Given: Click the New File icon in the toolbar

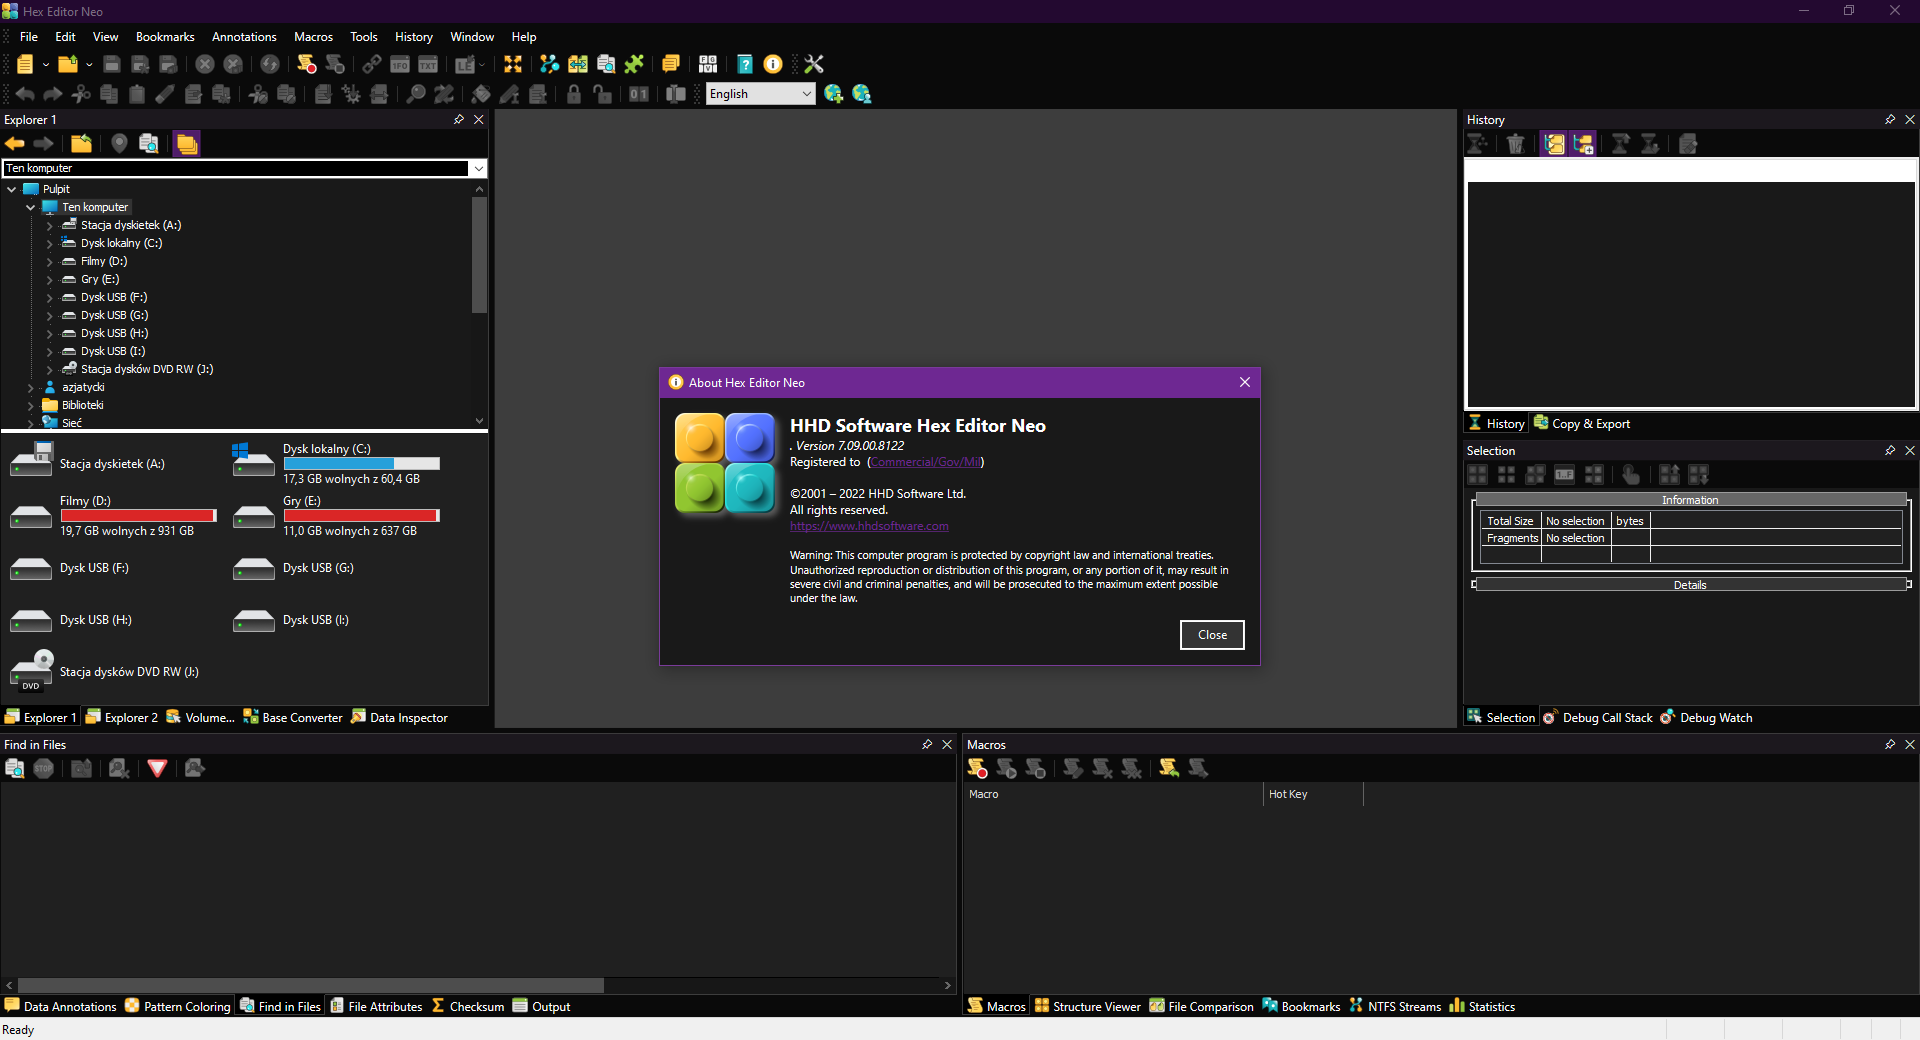Looking at the screenshot, I should [25, 64].
